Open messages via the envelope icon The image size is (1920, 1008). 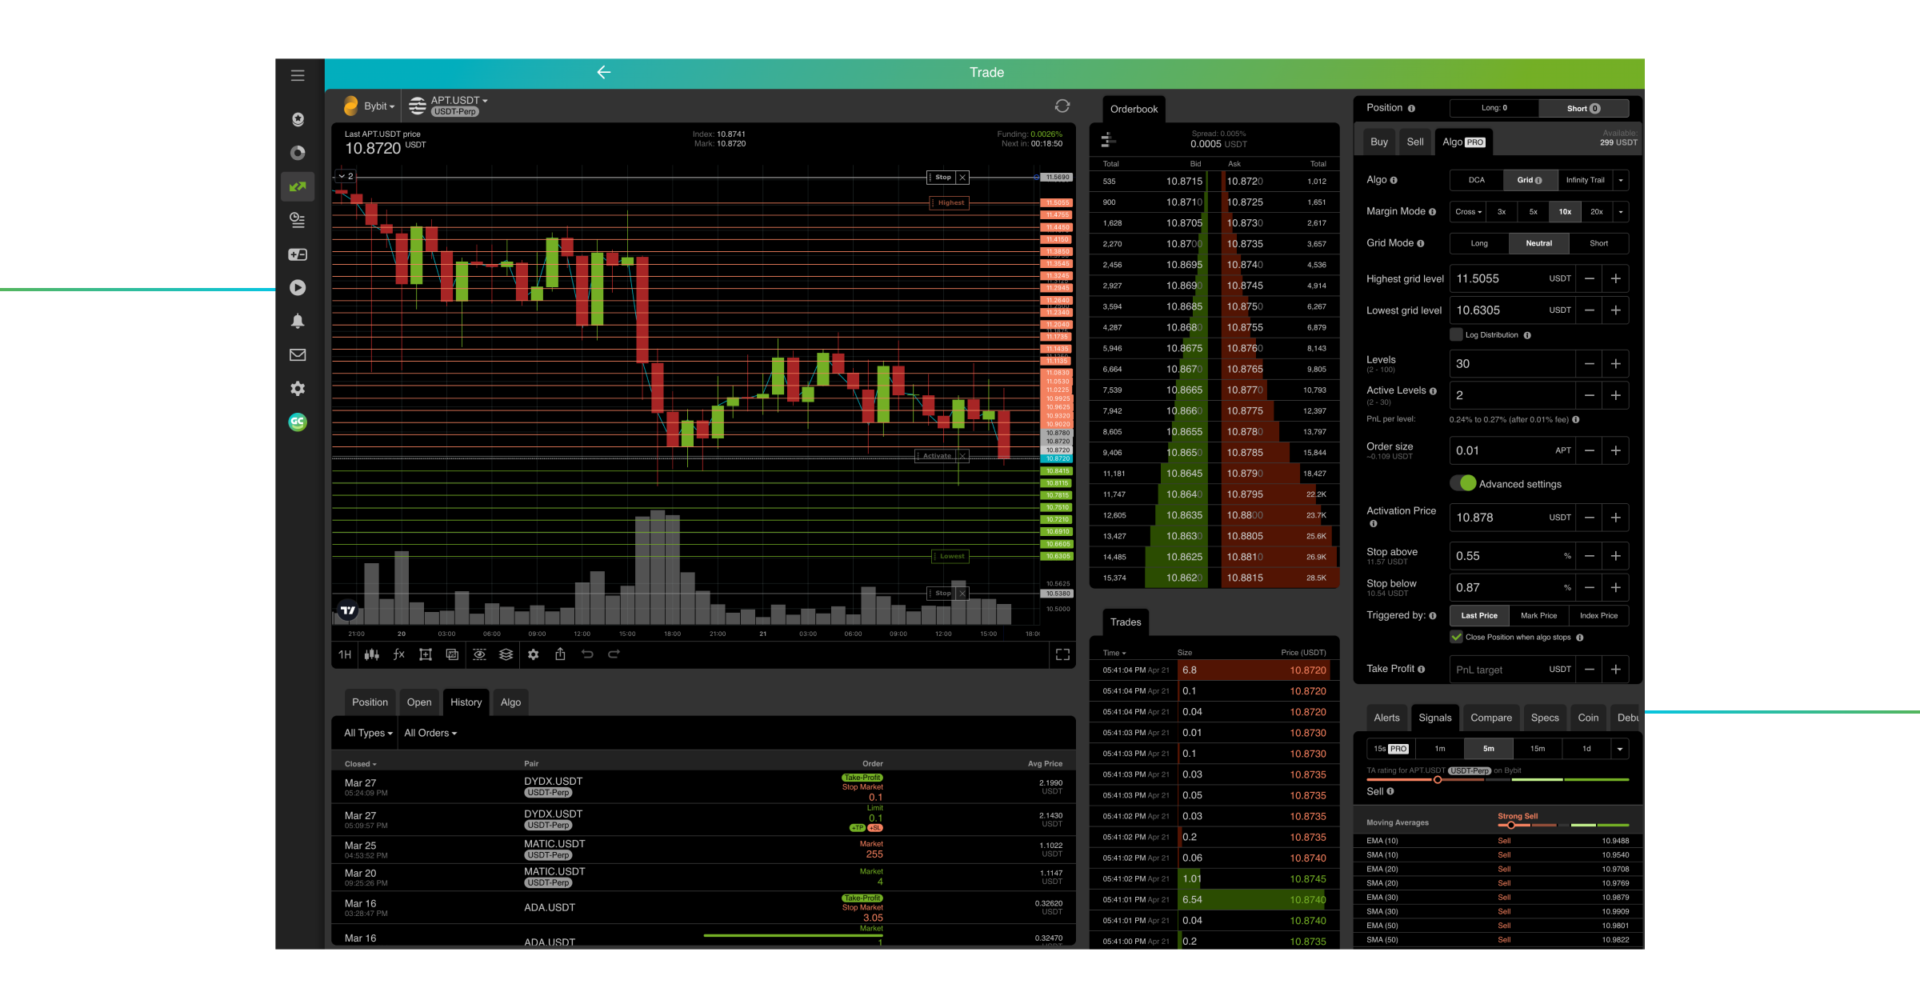click(x=297, y=354)
